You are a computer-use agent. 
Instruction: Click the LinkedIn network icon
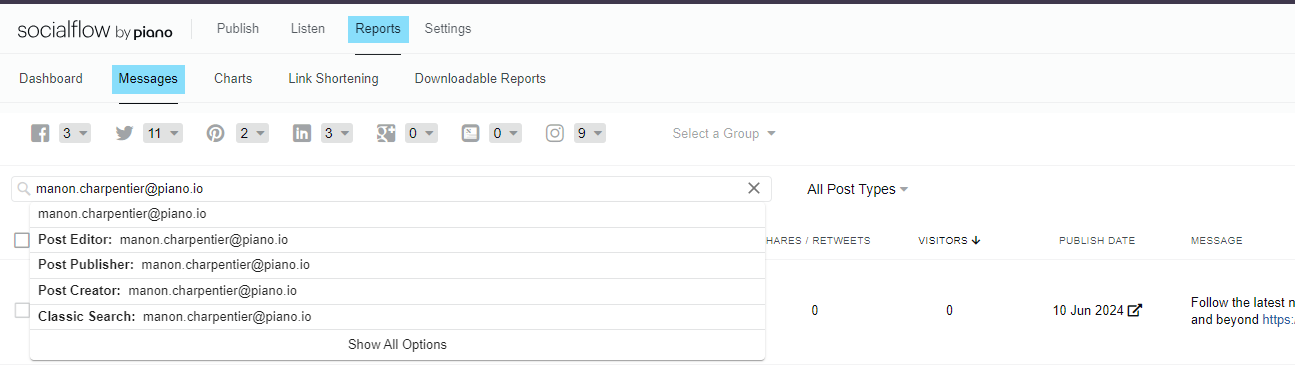302,134
